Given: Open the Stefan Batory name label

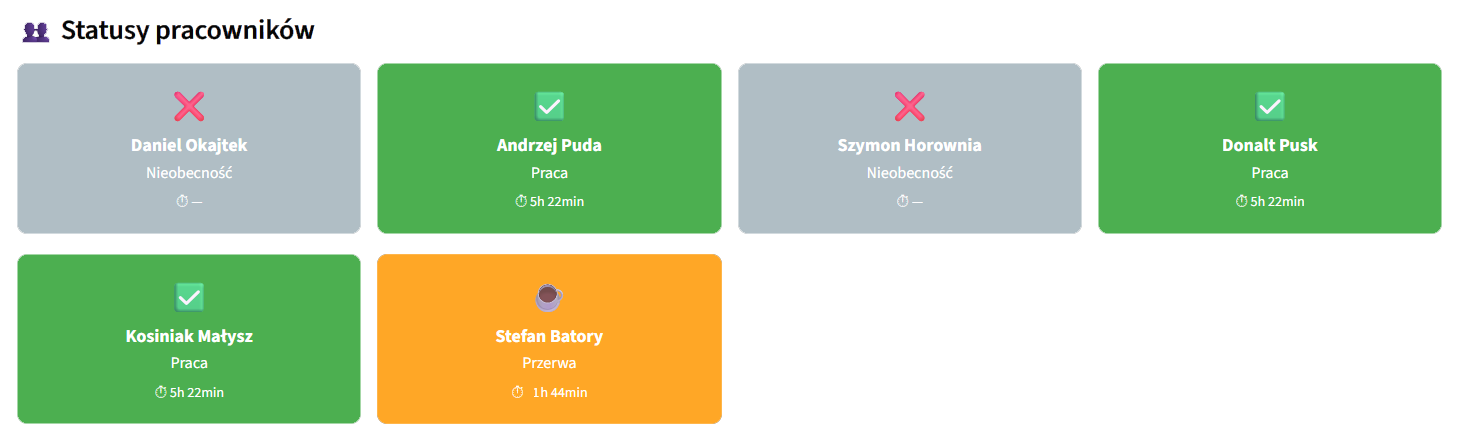Looking at the screenshot, I should tap(549, 337).
